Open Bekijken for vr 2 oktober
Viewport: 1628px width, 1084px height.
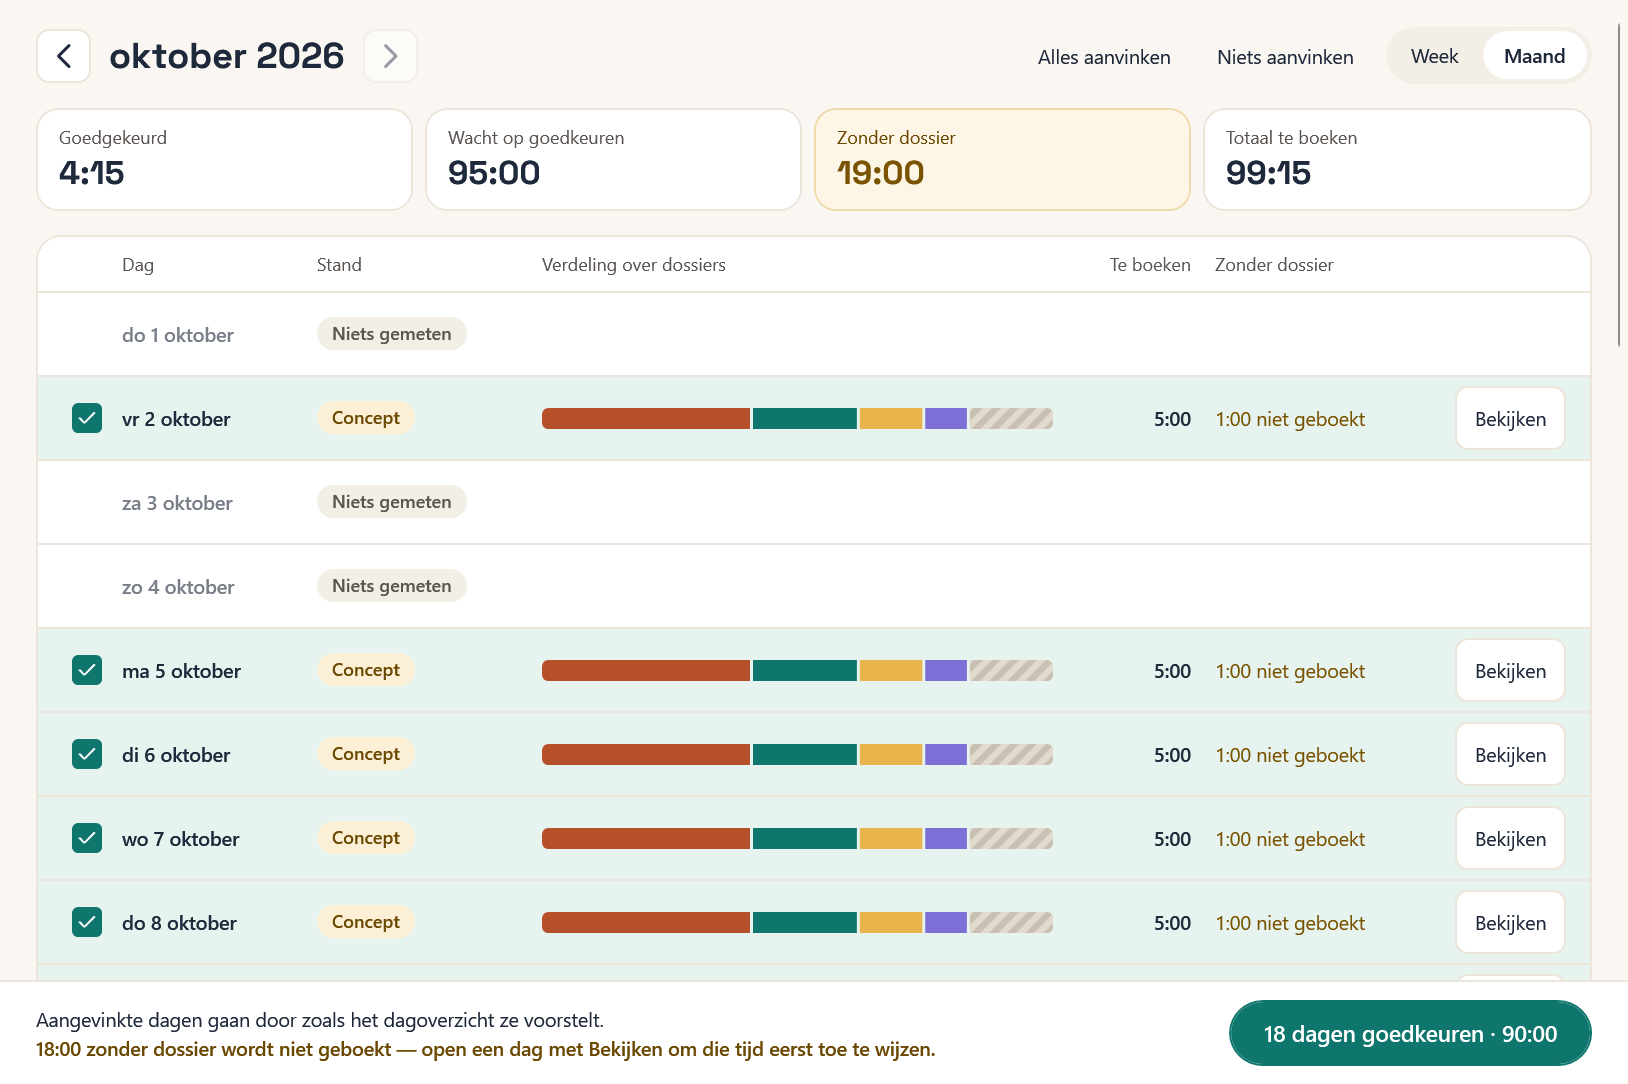(1510, 419)
